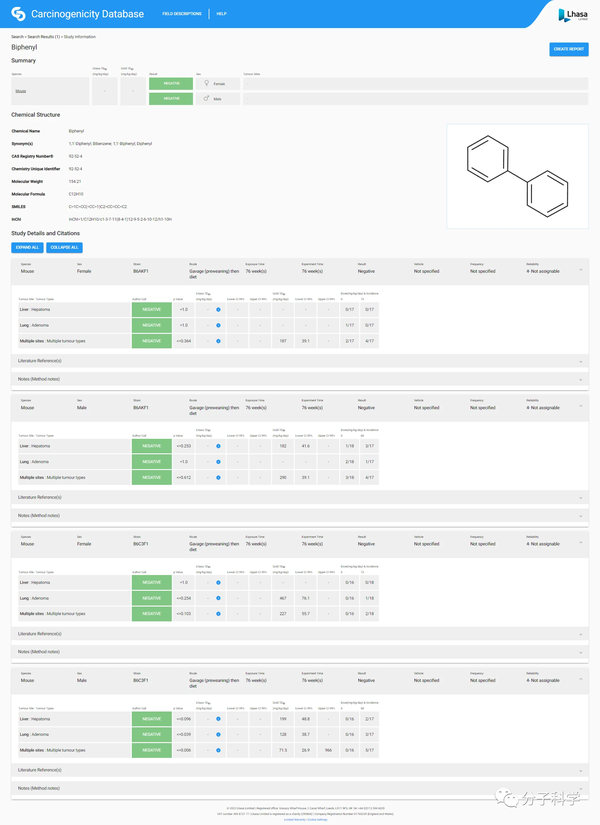
Task: Click Gold TD50 value 71.5 in Male B6C3F1
Action: [283, 750]
